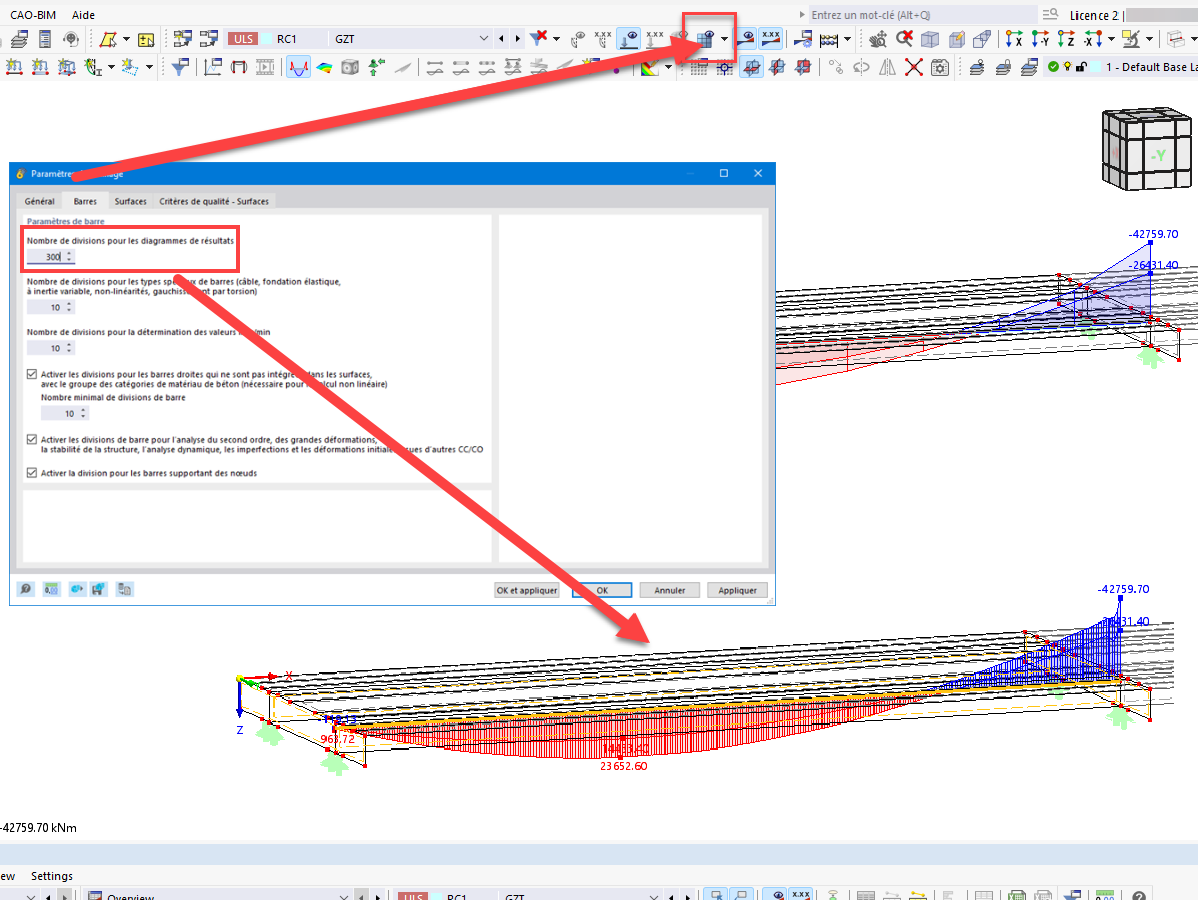
Task: Switch to the Général tab
Action: [x=40, y=201]
